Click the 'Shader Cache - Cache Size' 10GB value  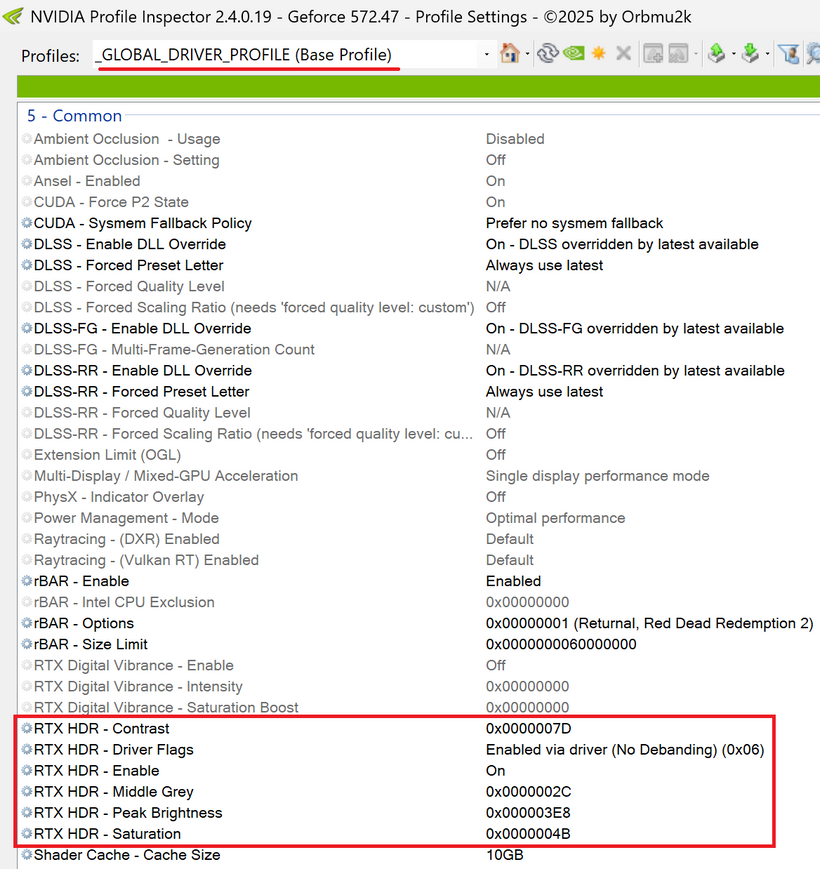504,855
